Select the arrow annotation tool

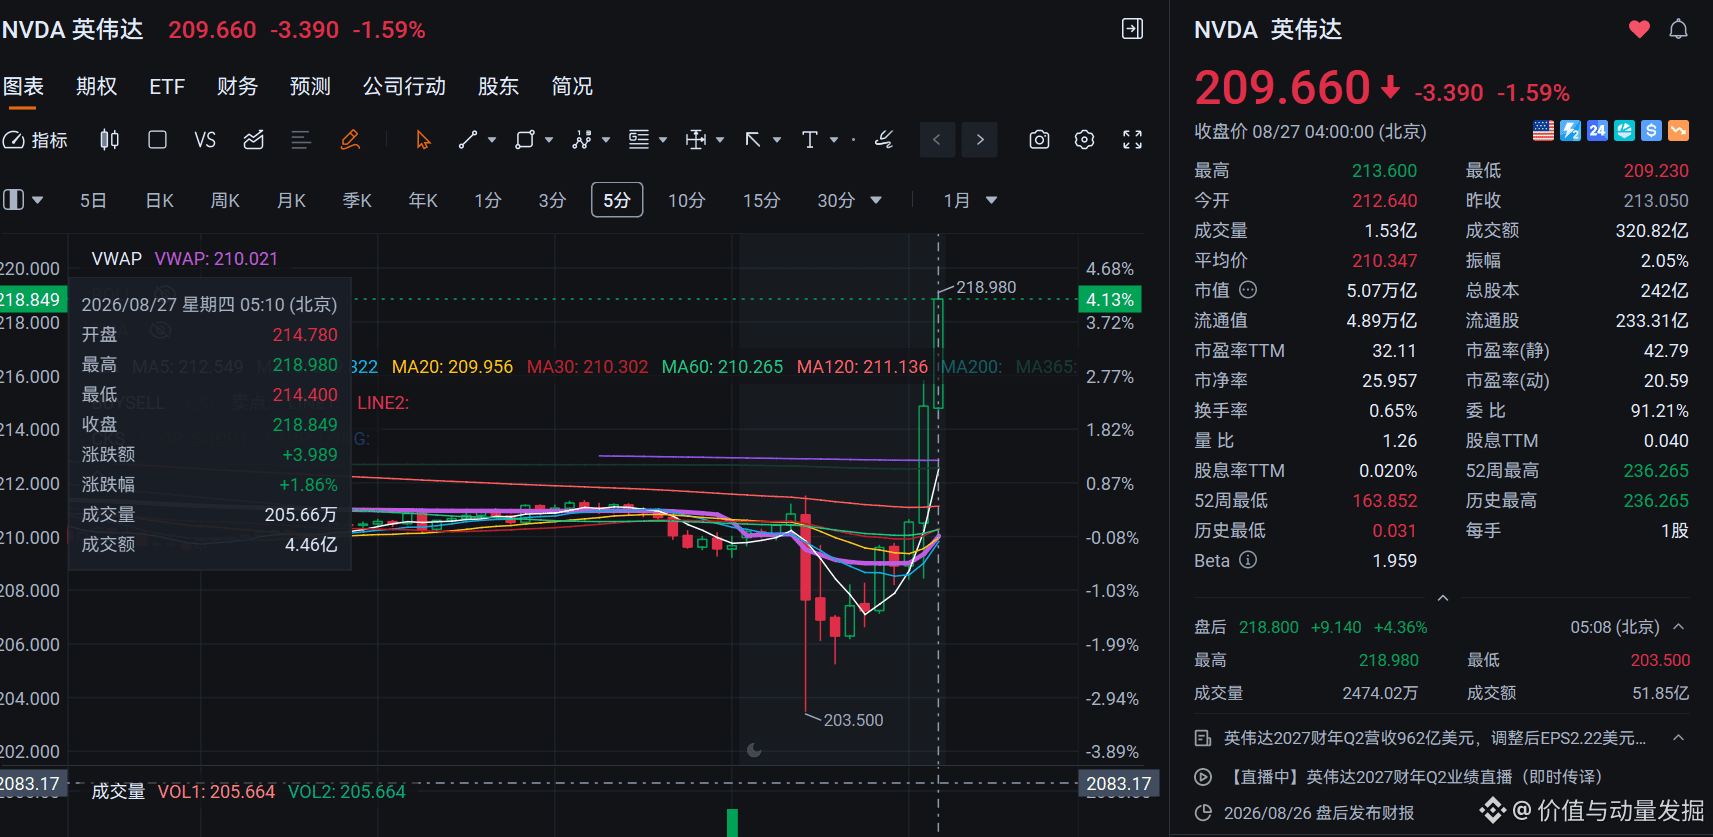(x=753, y=140)
